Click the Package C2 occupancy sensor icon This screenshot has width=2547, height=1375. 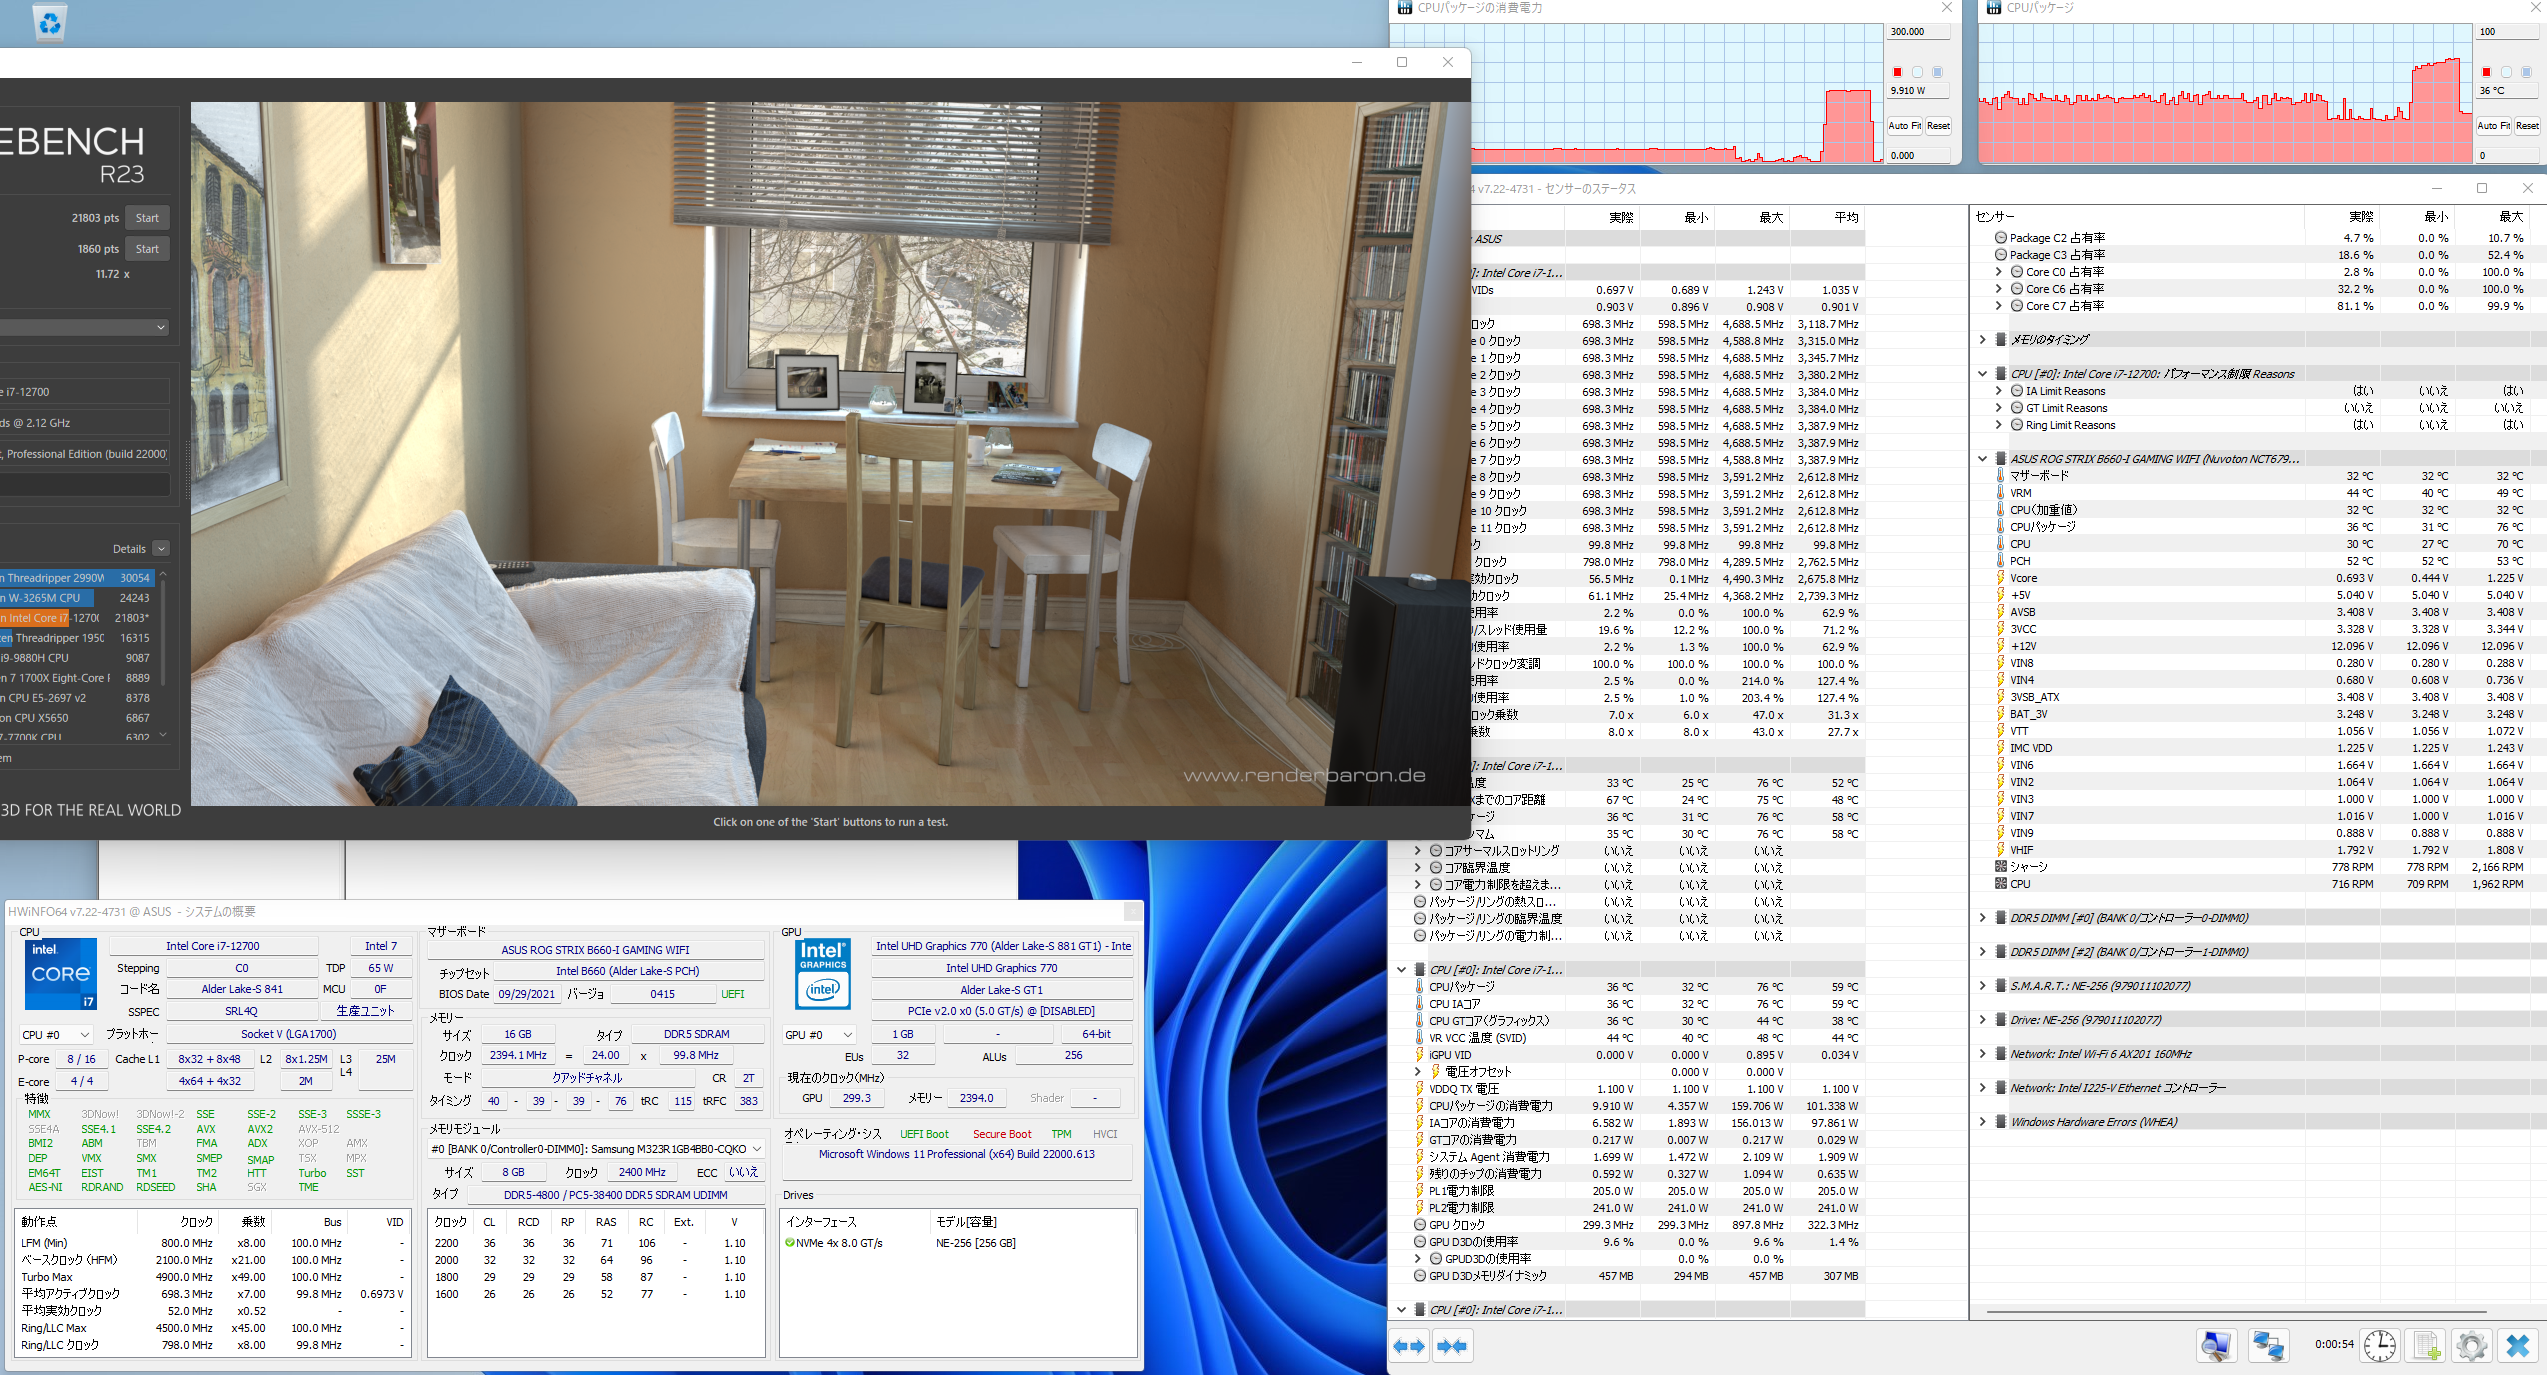point(2001,238)
